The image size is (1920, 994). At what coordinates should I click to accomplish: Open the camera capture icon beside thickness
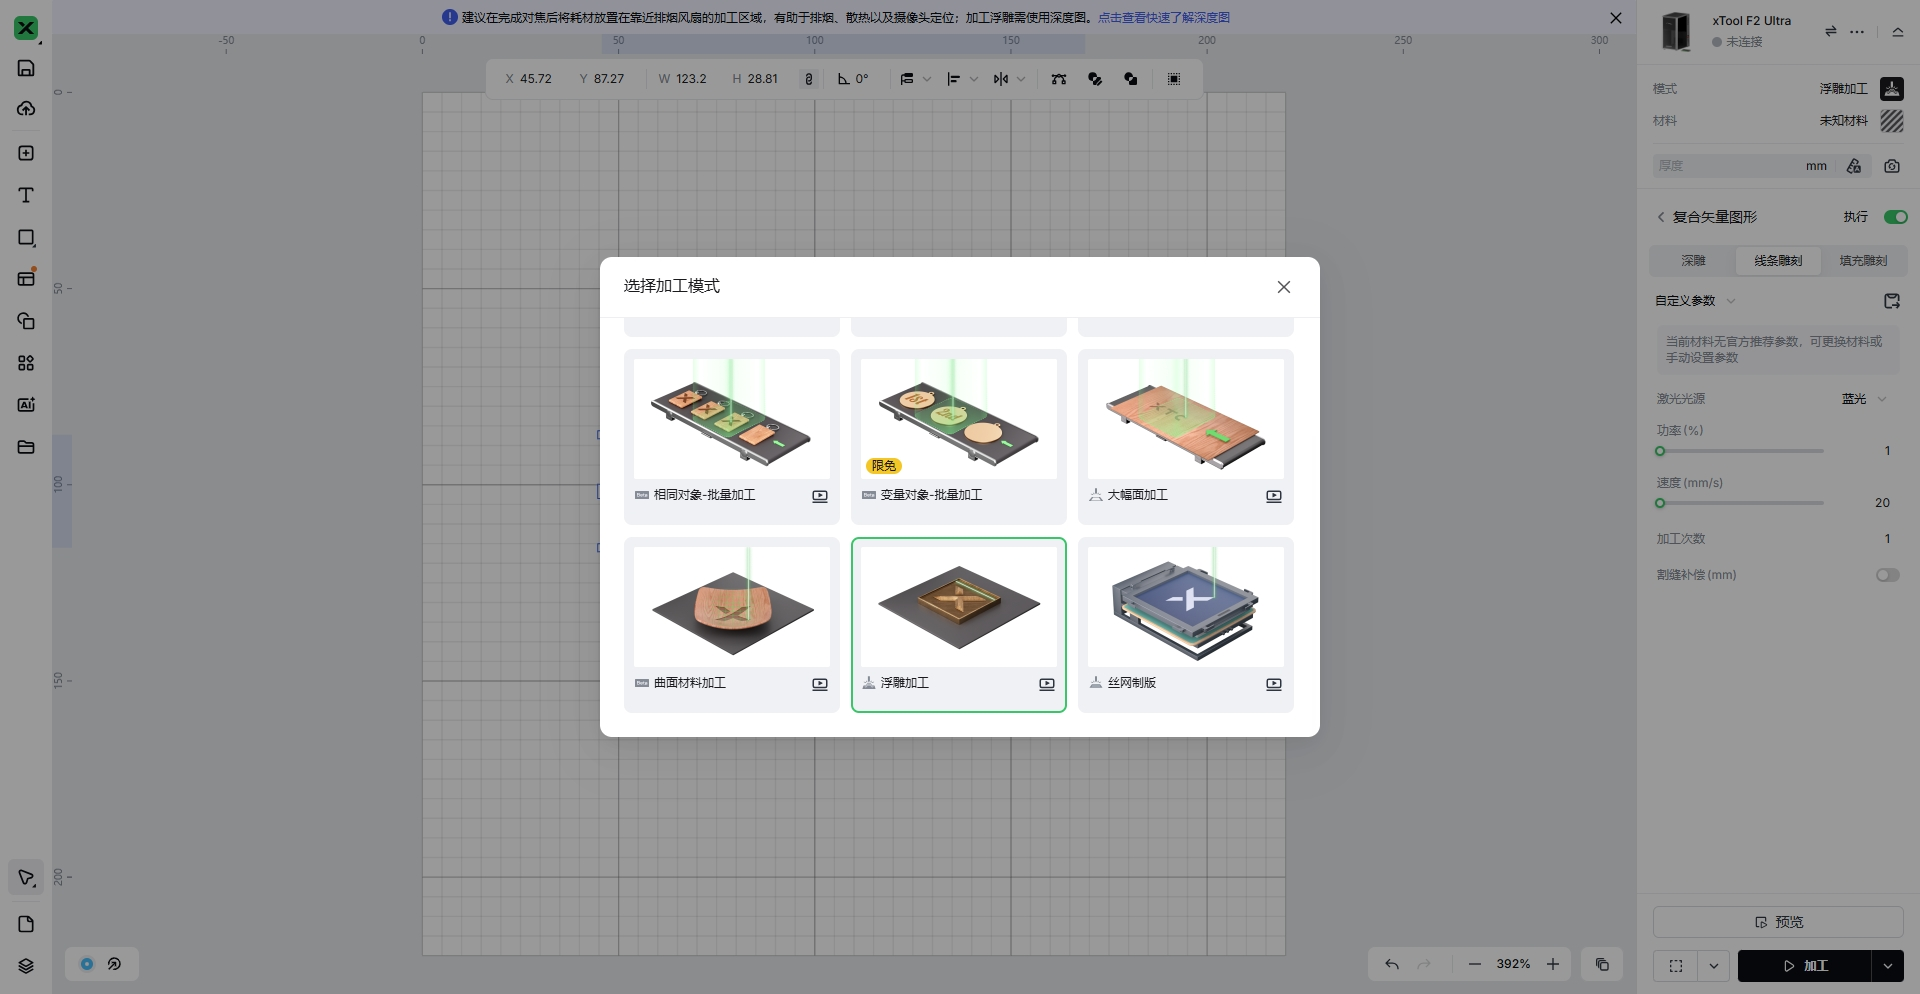coord(1892,166)
